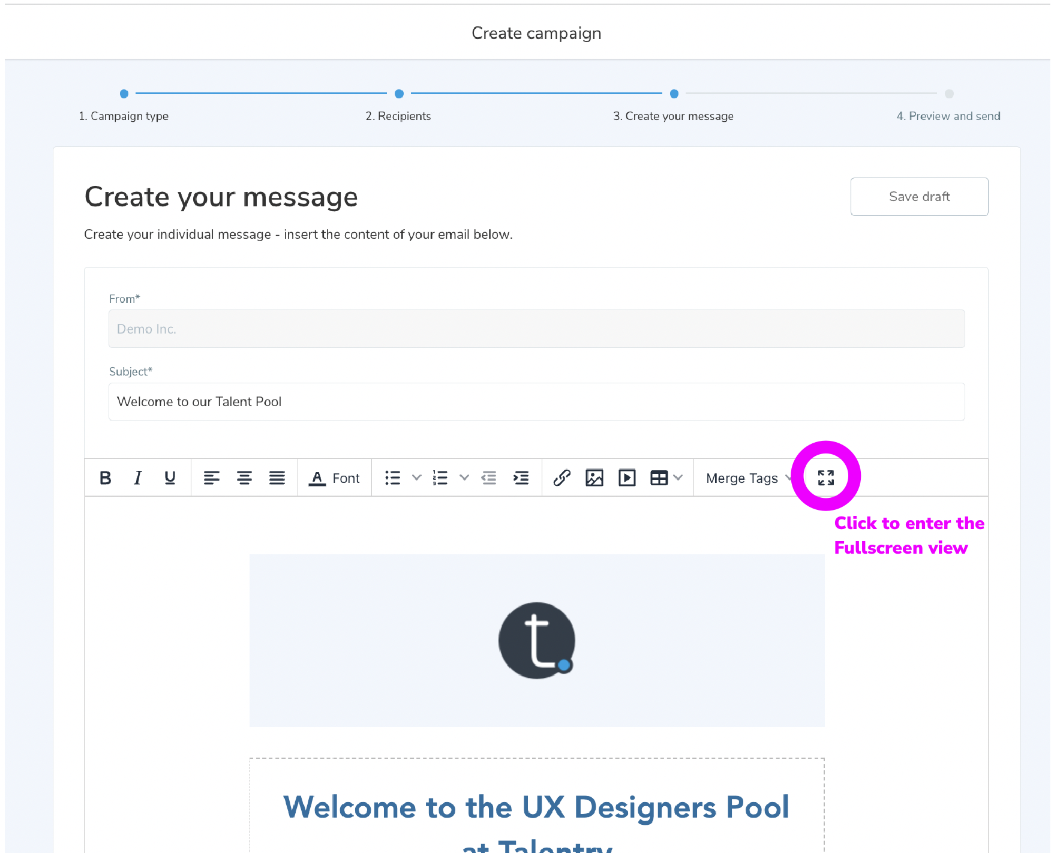This screenshot has height=853, width=1051.
Task: Insert a bulleted list
Action: (x=393, y=478)
